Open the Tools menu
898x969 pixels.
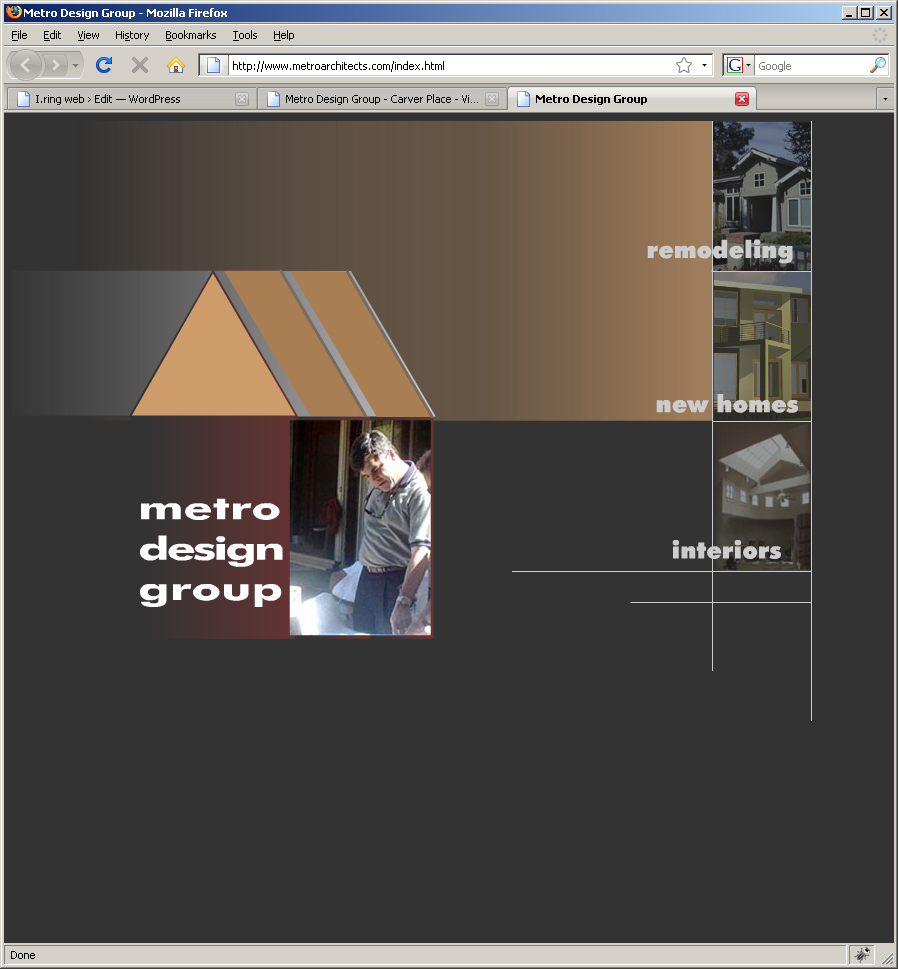coord(245,35)
